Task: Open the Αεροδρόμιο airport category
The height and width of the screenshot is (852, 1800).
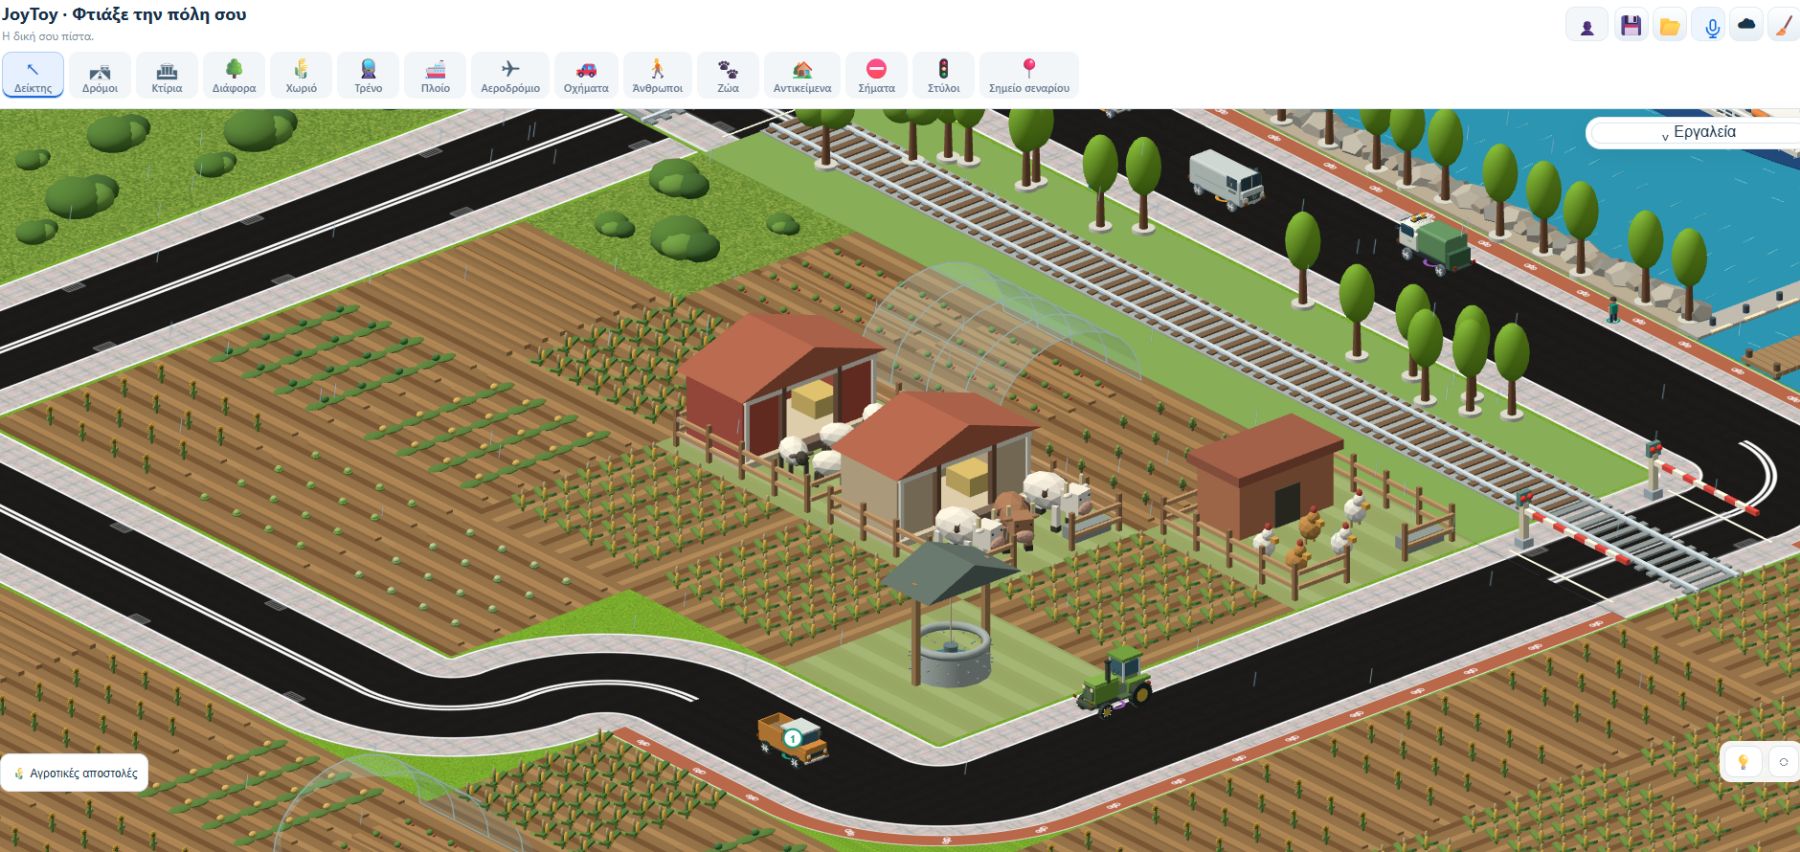Action: pos(510,75)
